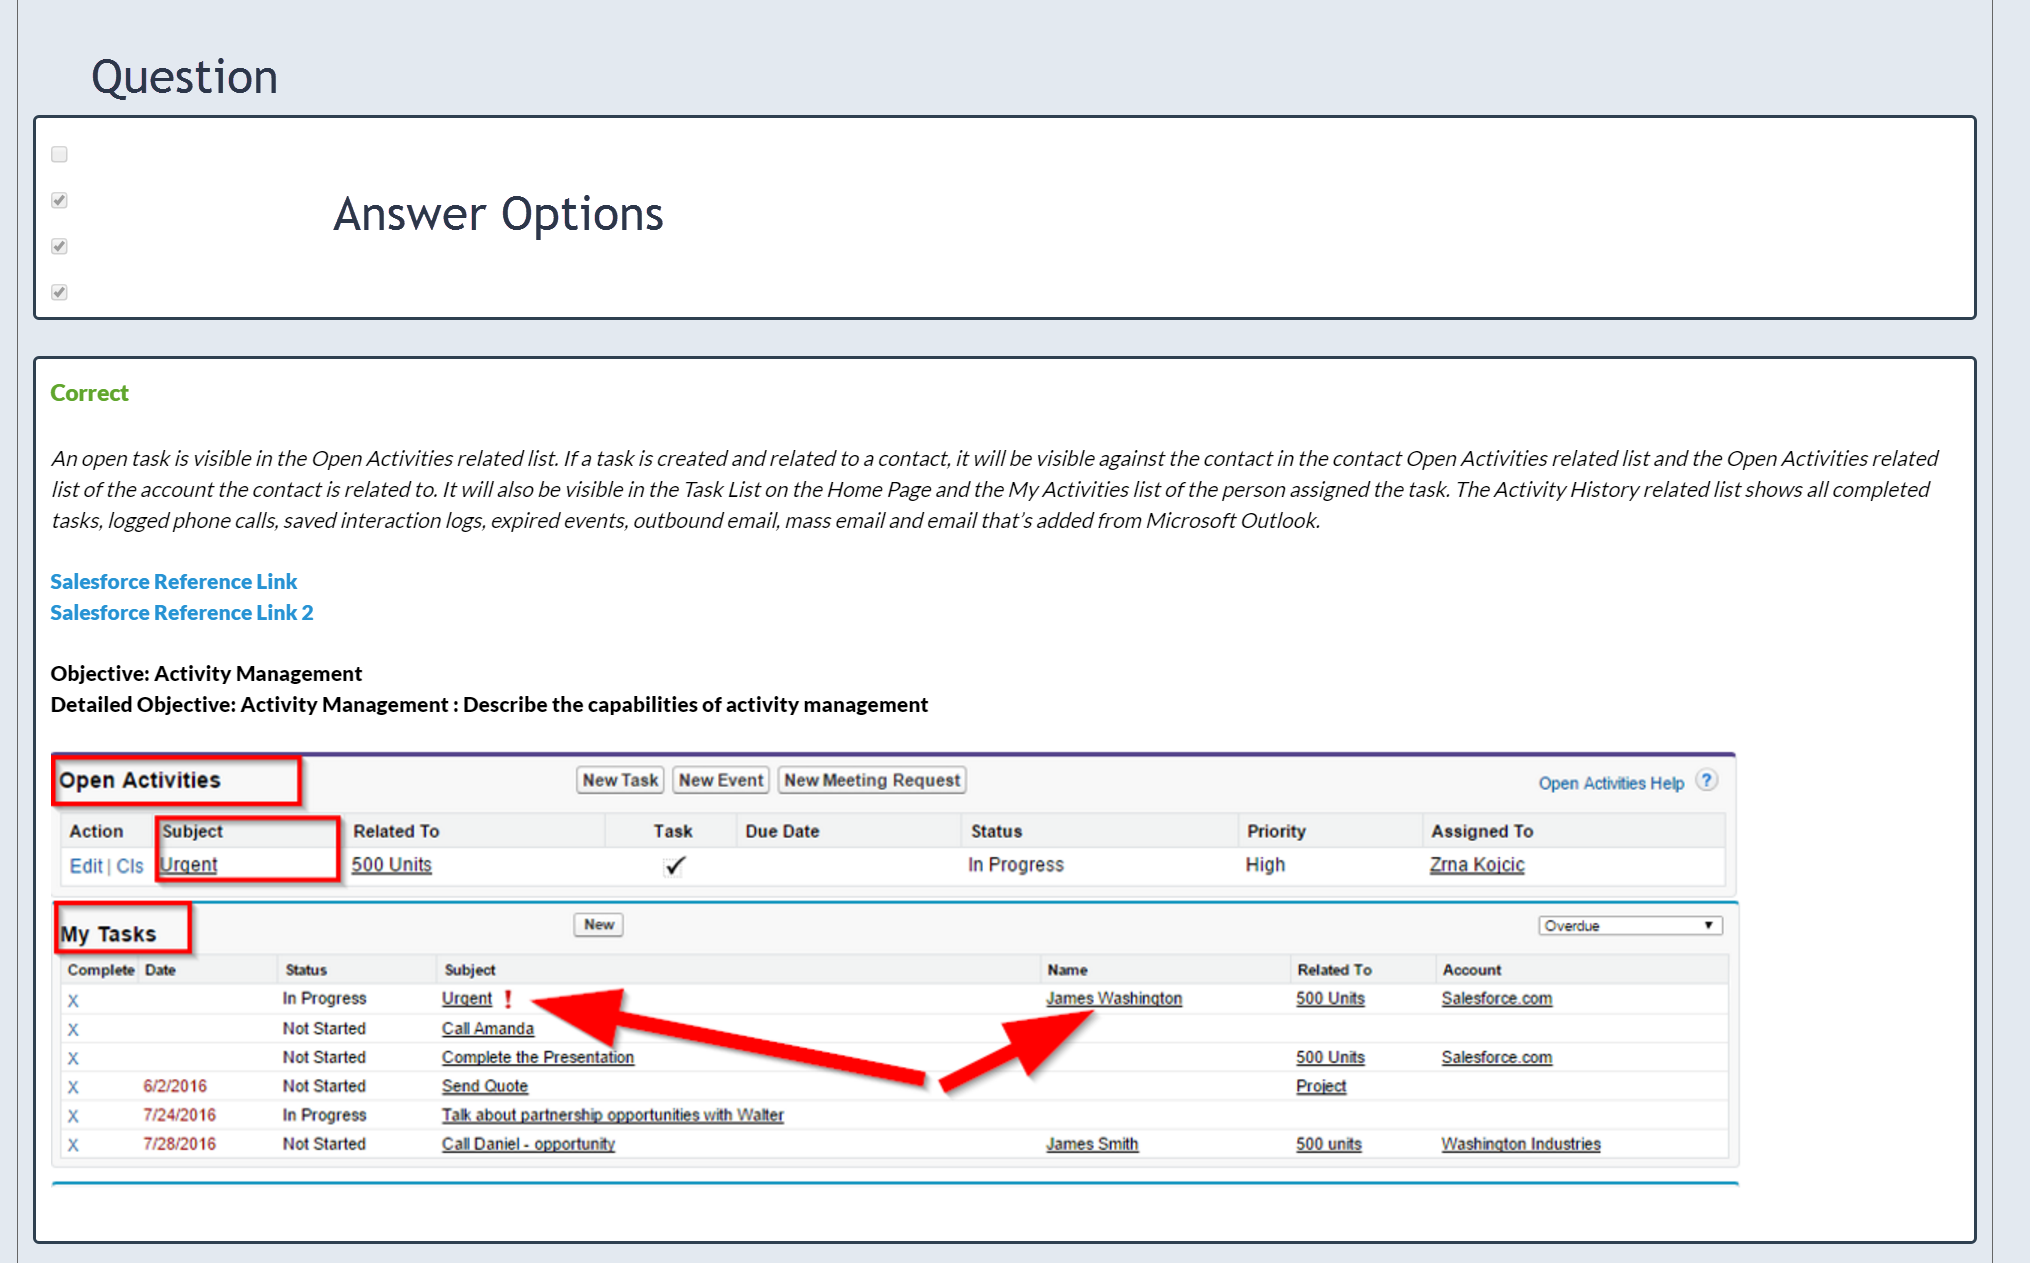Open the James Washington contact link

[1113, 998]
